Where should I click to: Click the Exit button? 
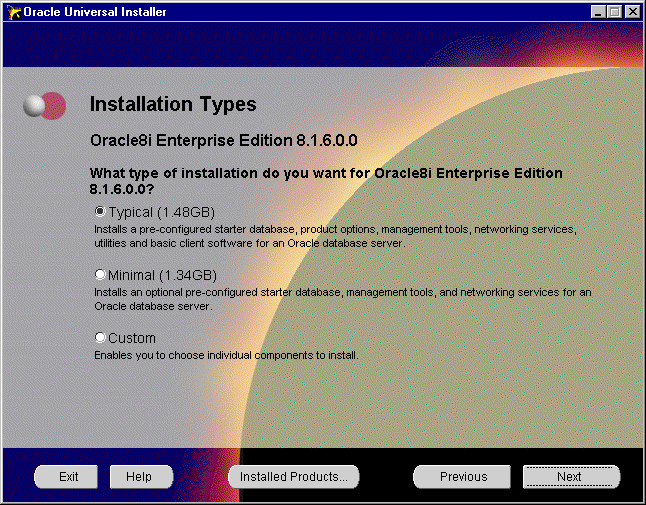click(x=68, y=477)
